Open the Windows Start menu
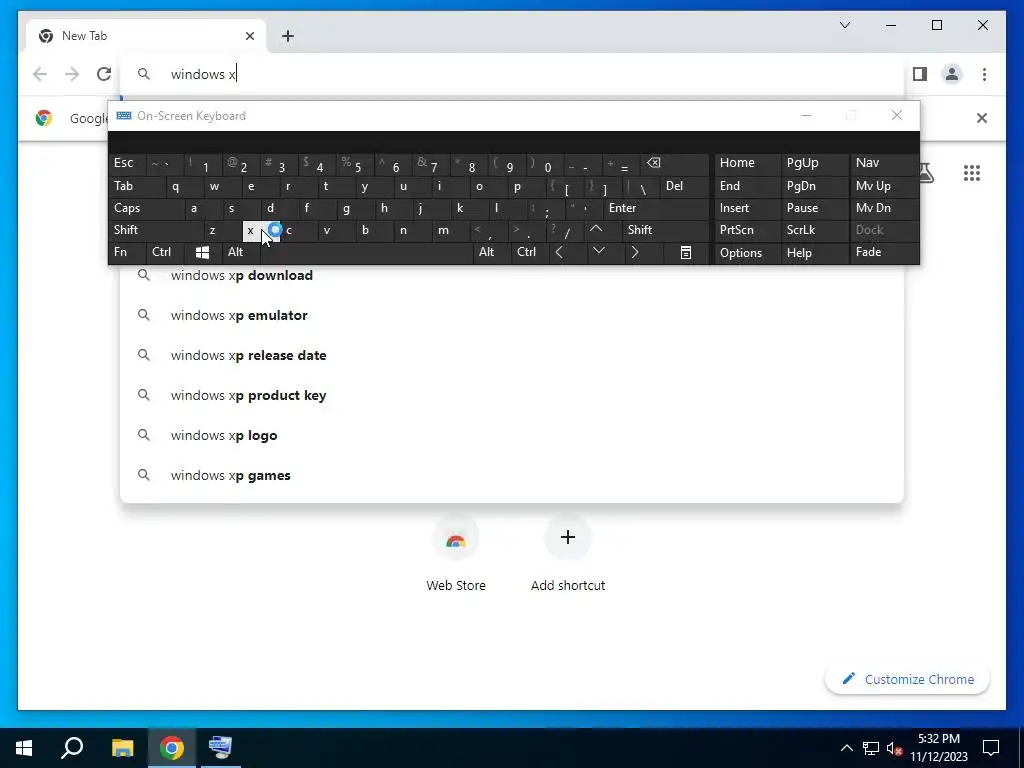The image size is (1024, 768). click(x=24, y=748)
